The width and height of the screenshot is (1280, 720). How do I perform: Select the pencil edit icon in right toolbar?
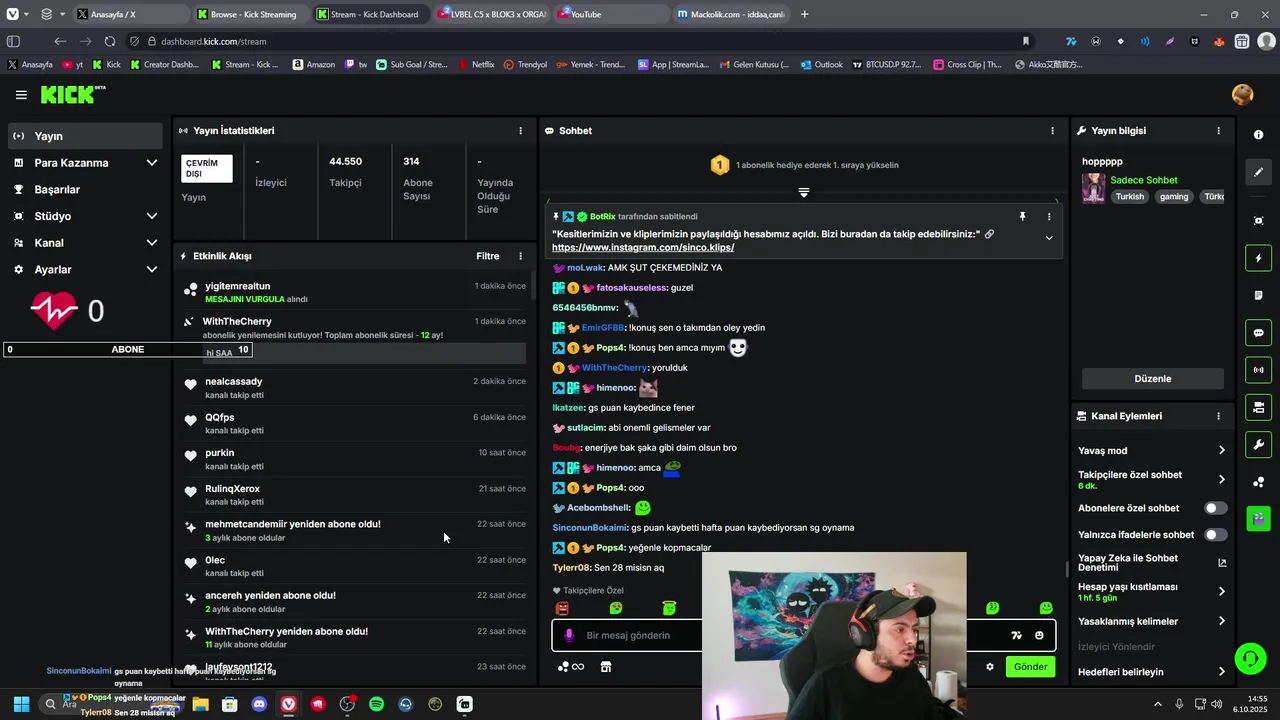click(x=1258, y=172)
